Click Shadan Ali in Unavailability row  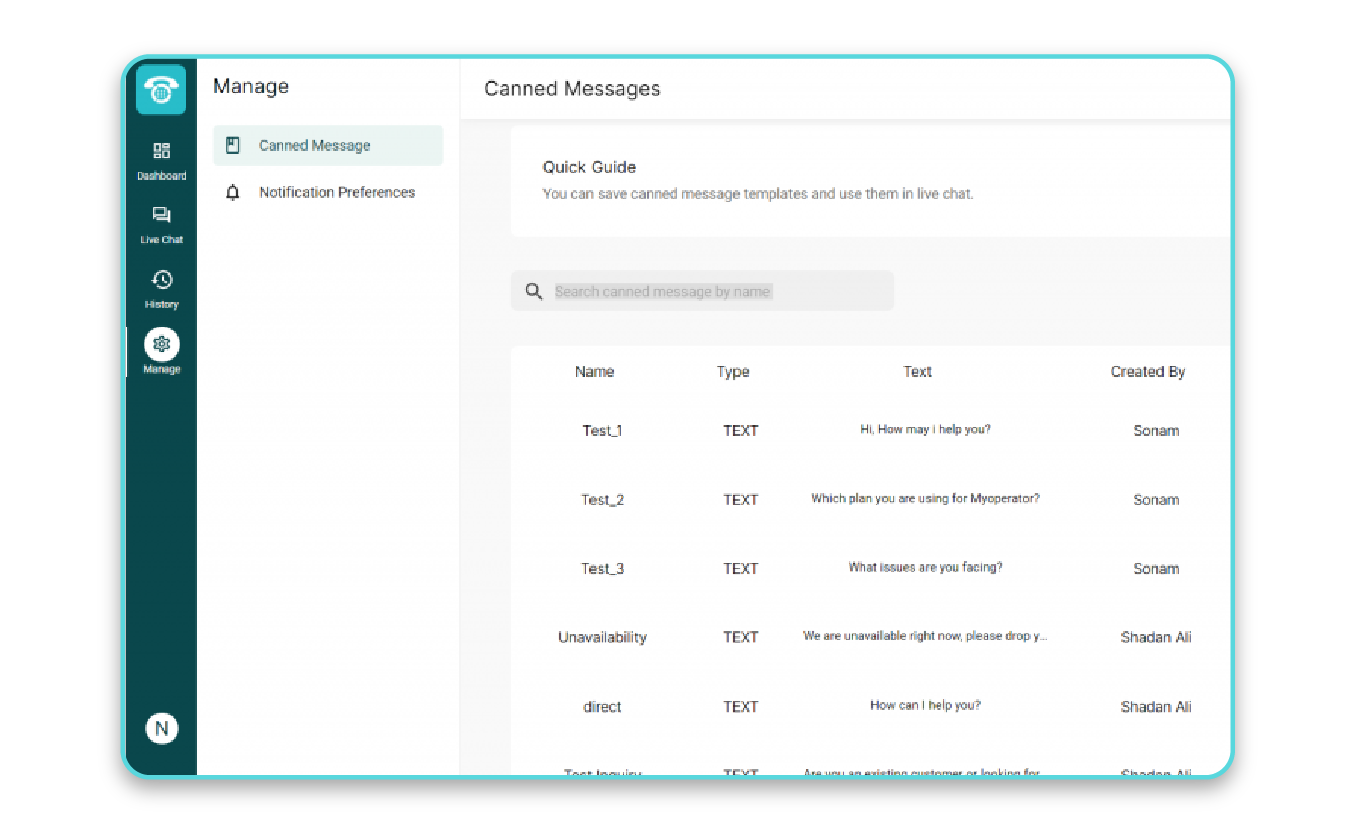click(x=1156, y=638)
